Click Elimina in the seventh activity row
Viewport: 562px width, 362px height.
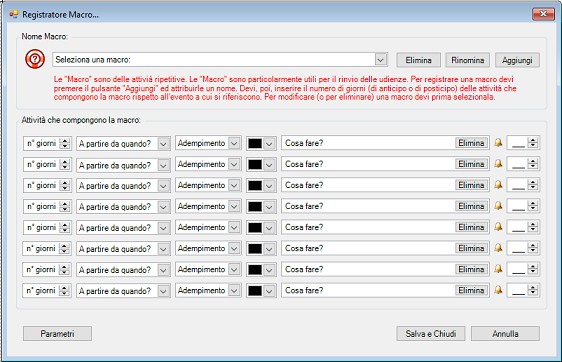pos(471,269)
